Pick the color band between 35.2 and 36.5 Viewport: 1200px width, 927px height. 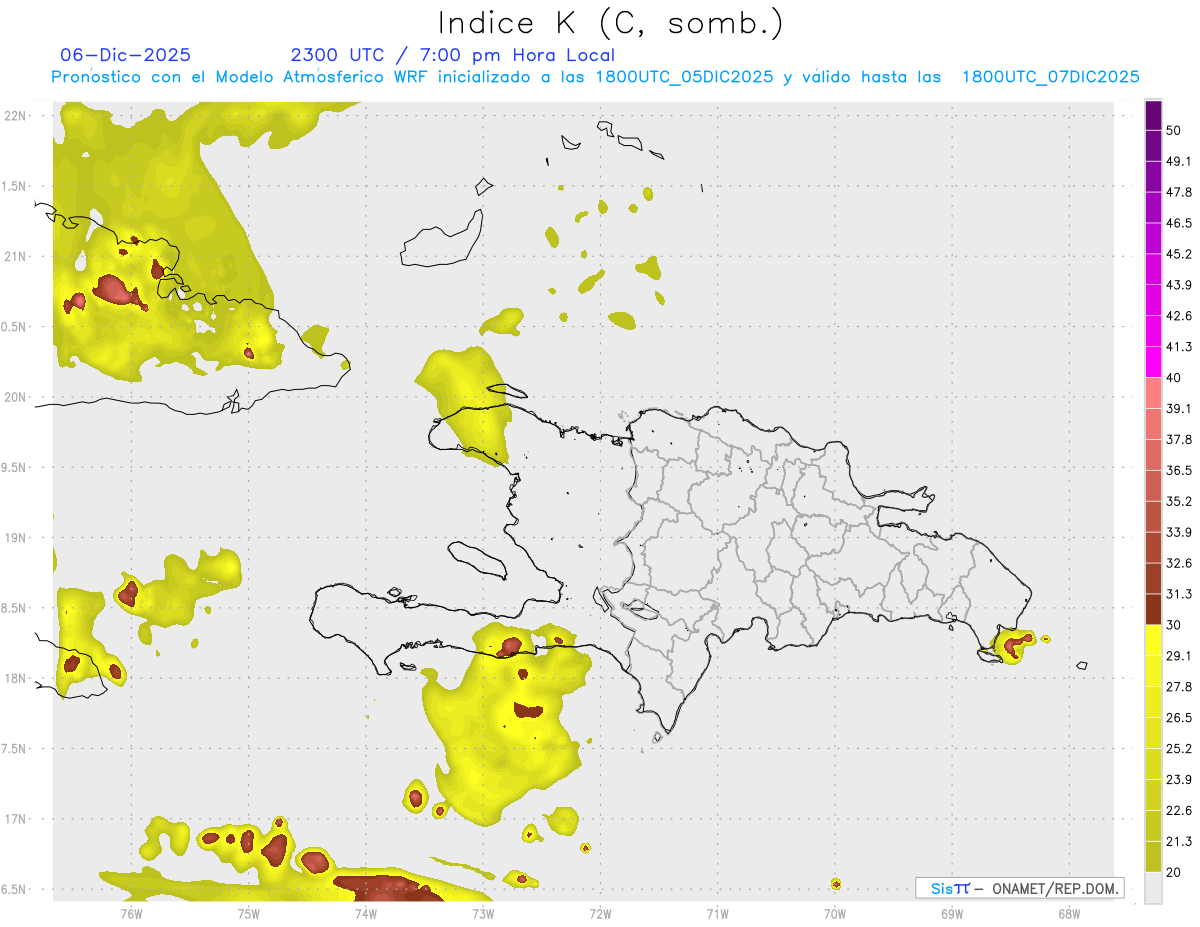click(x=1153, y=486)
